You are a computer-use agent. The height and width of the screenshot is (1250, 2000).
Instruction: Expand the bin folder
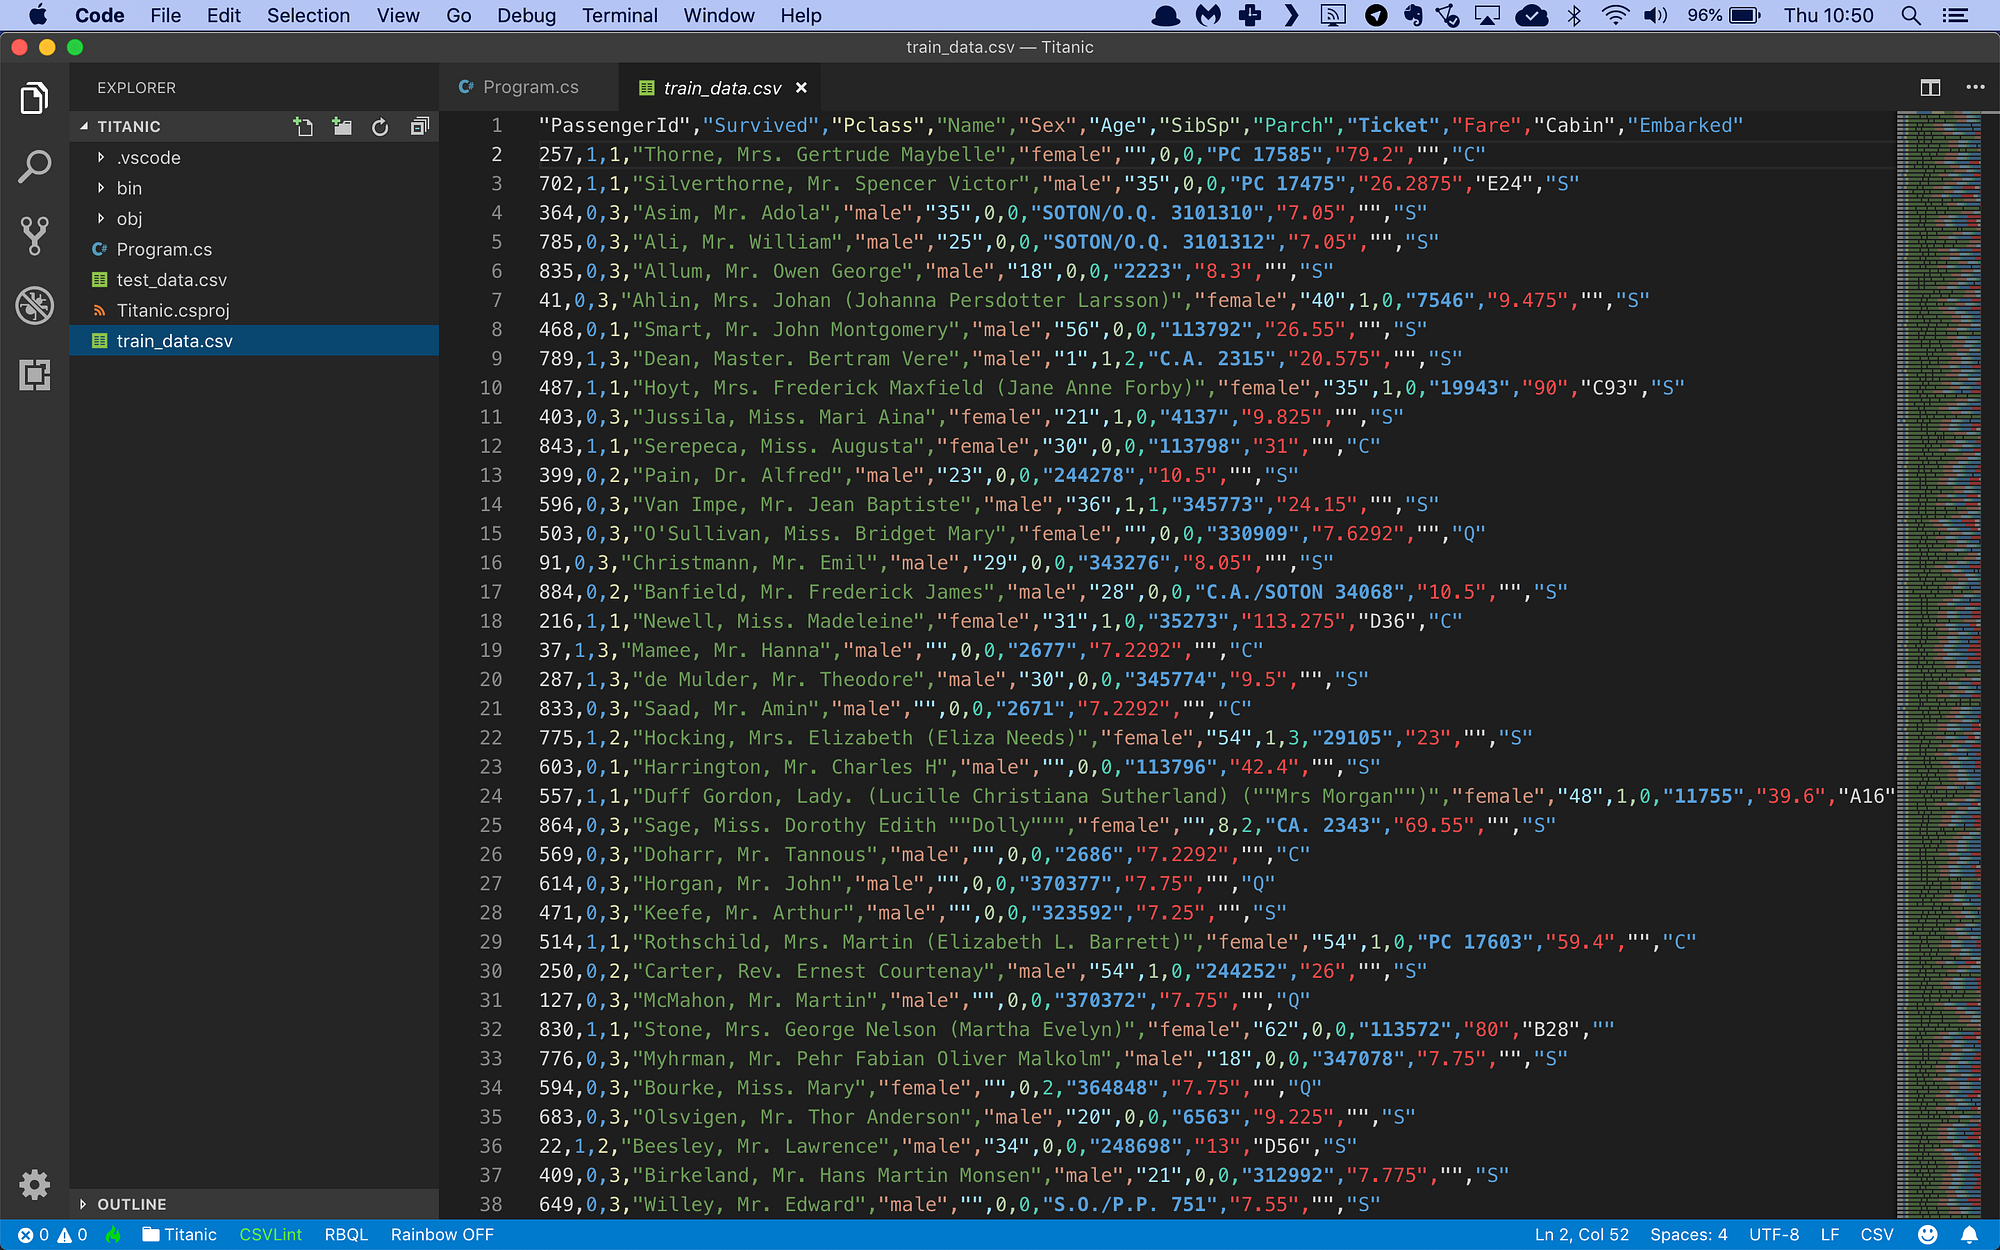tap(129, 188)
